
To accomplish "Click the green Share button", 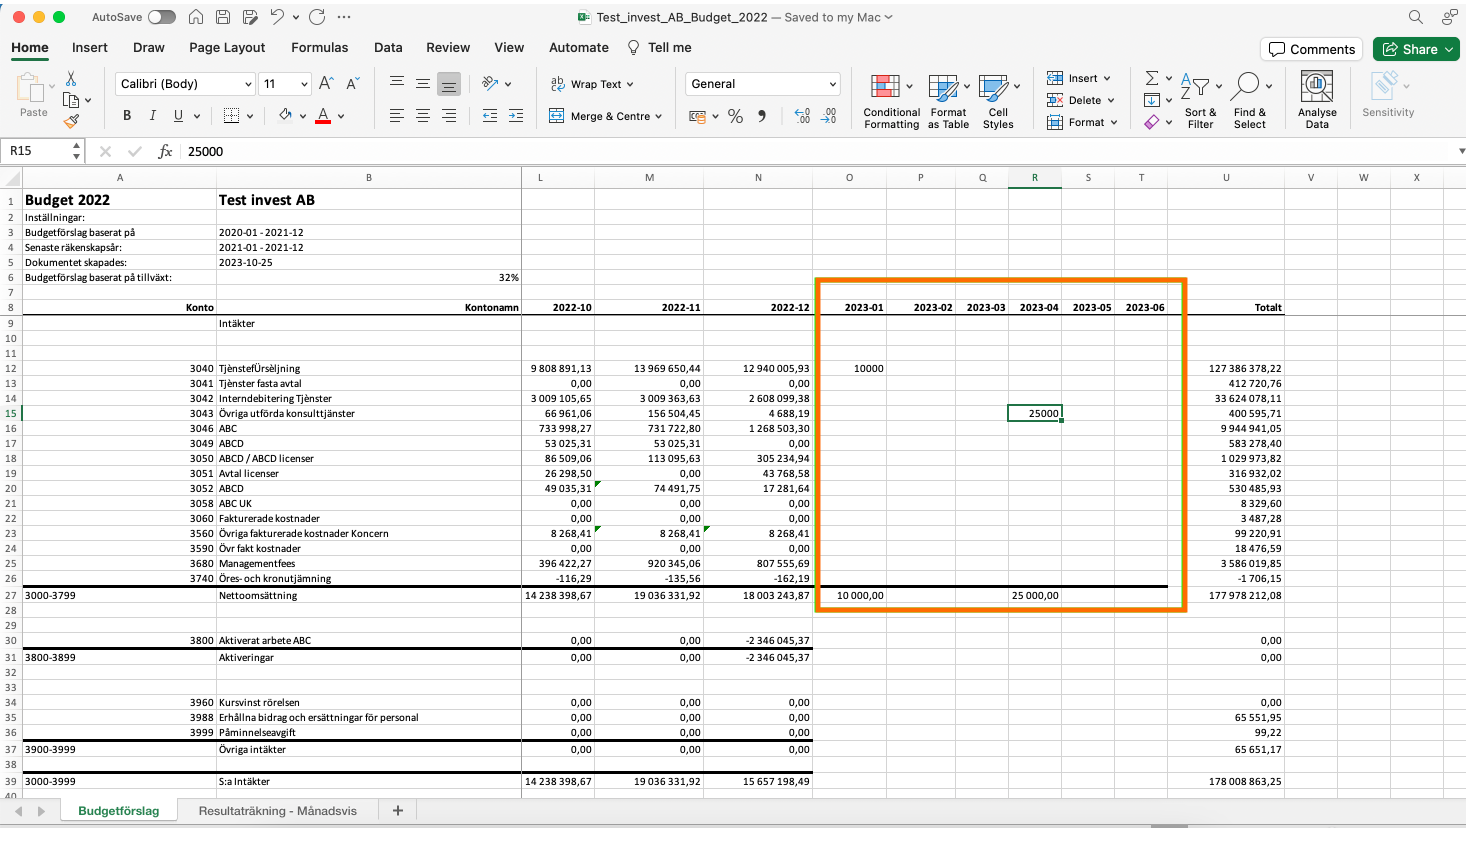I will pyautogui.click(x=1416, y=49).
